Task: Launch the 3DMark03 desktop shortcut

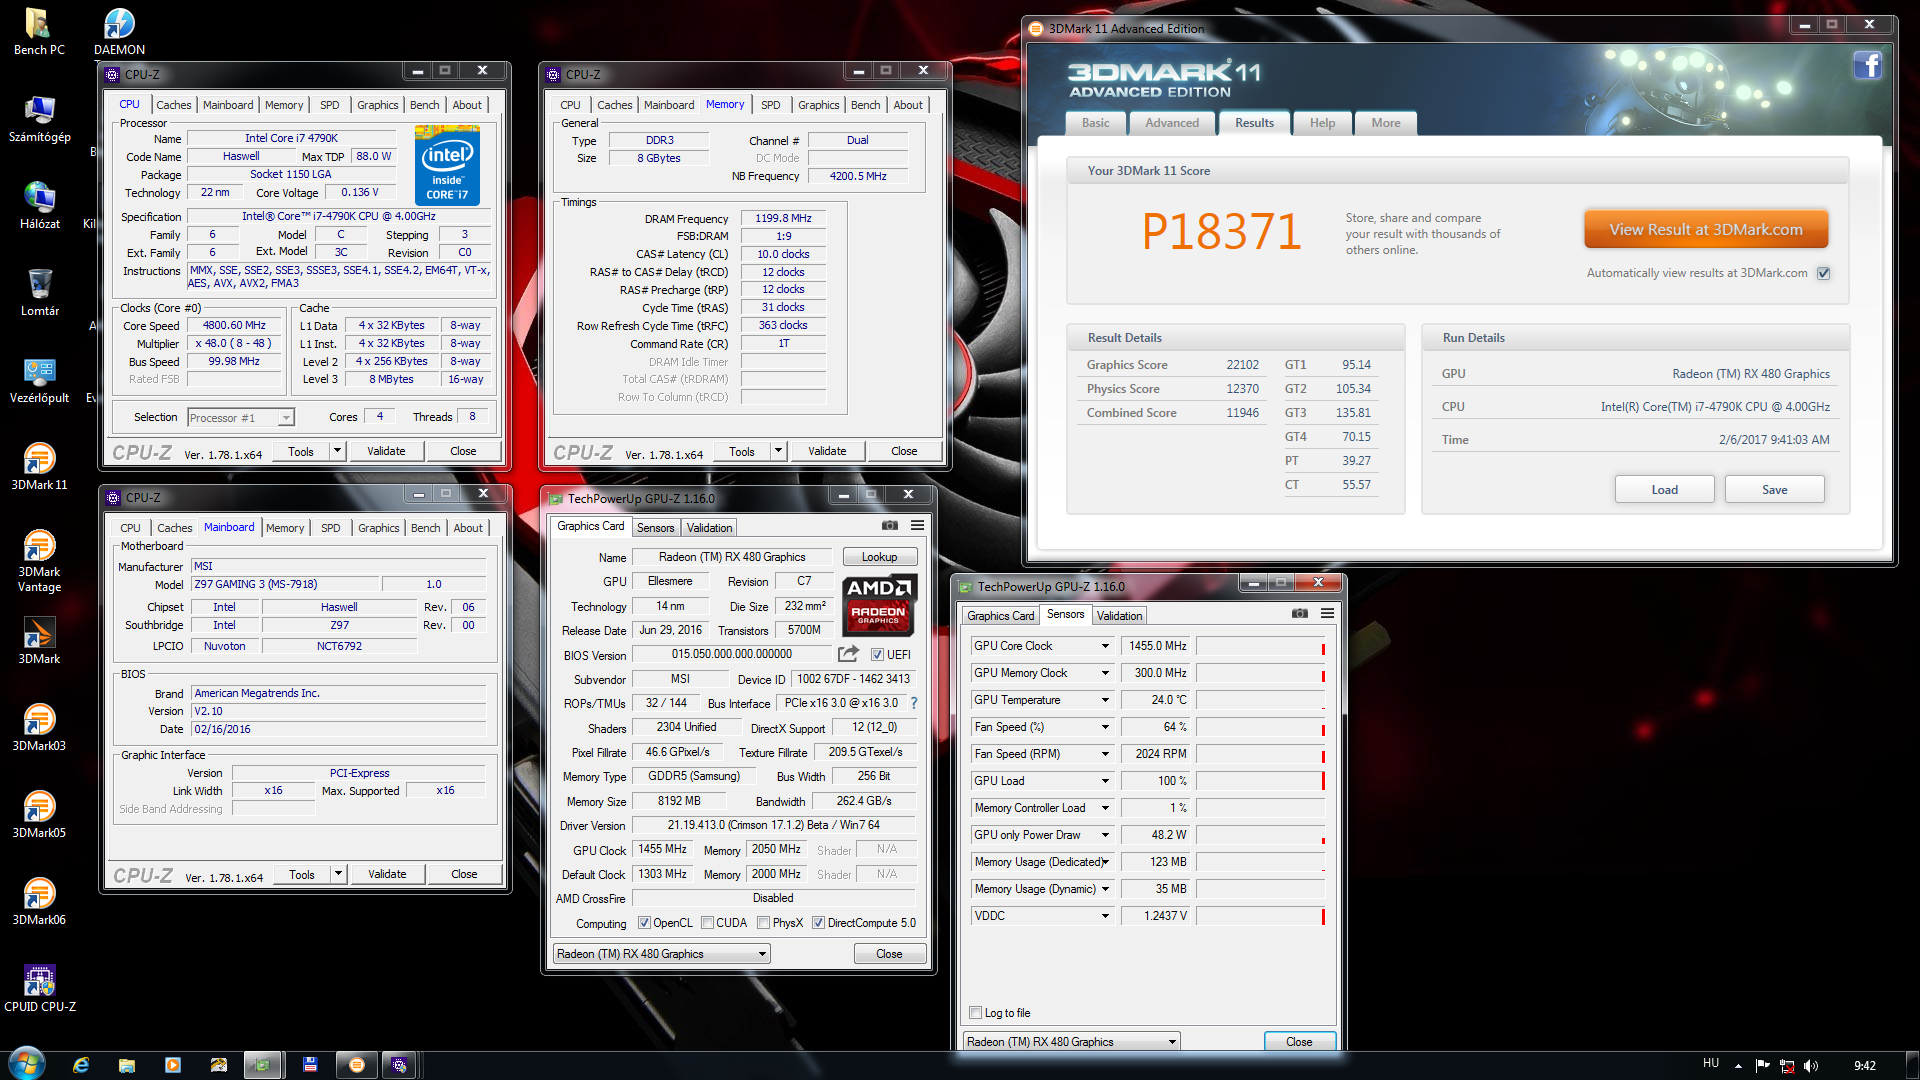Action: pyautogui.click(x=39, y=728)
